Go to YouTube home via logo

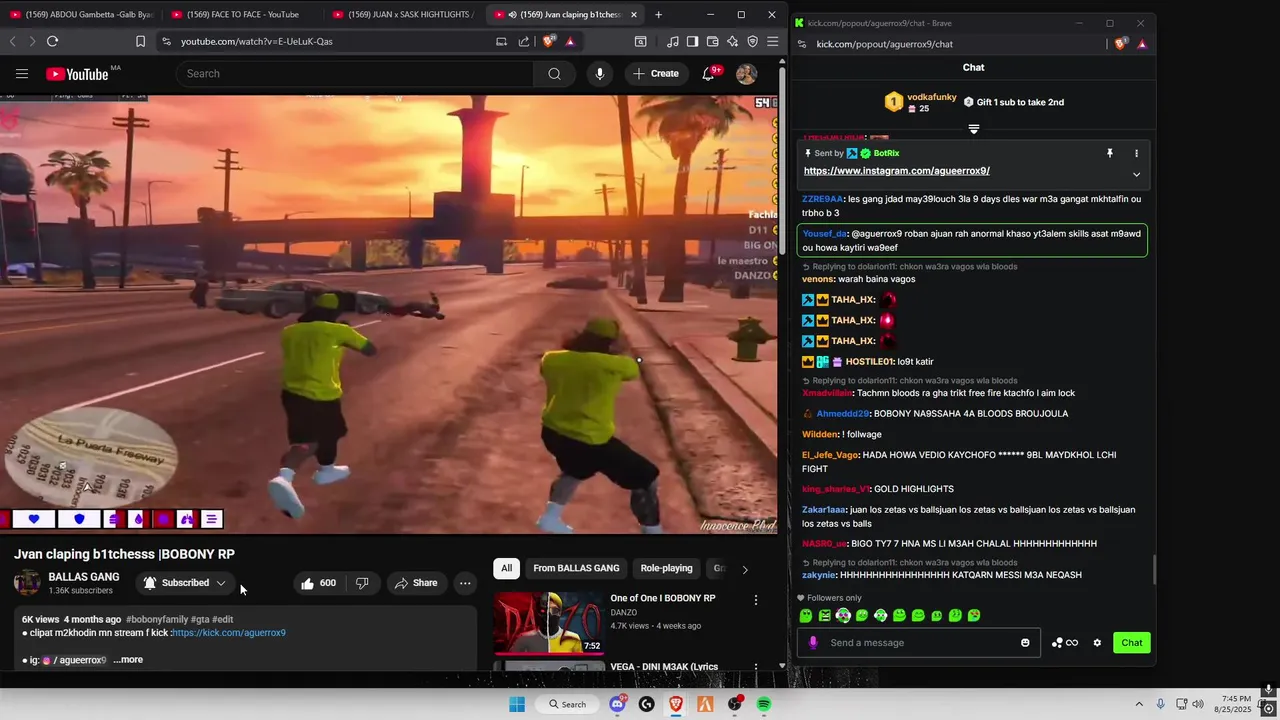pyautogui.click(x=77, y=73)
